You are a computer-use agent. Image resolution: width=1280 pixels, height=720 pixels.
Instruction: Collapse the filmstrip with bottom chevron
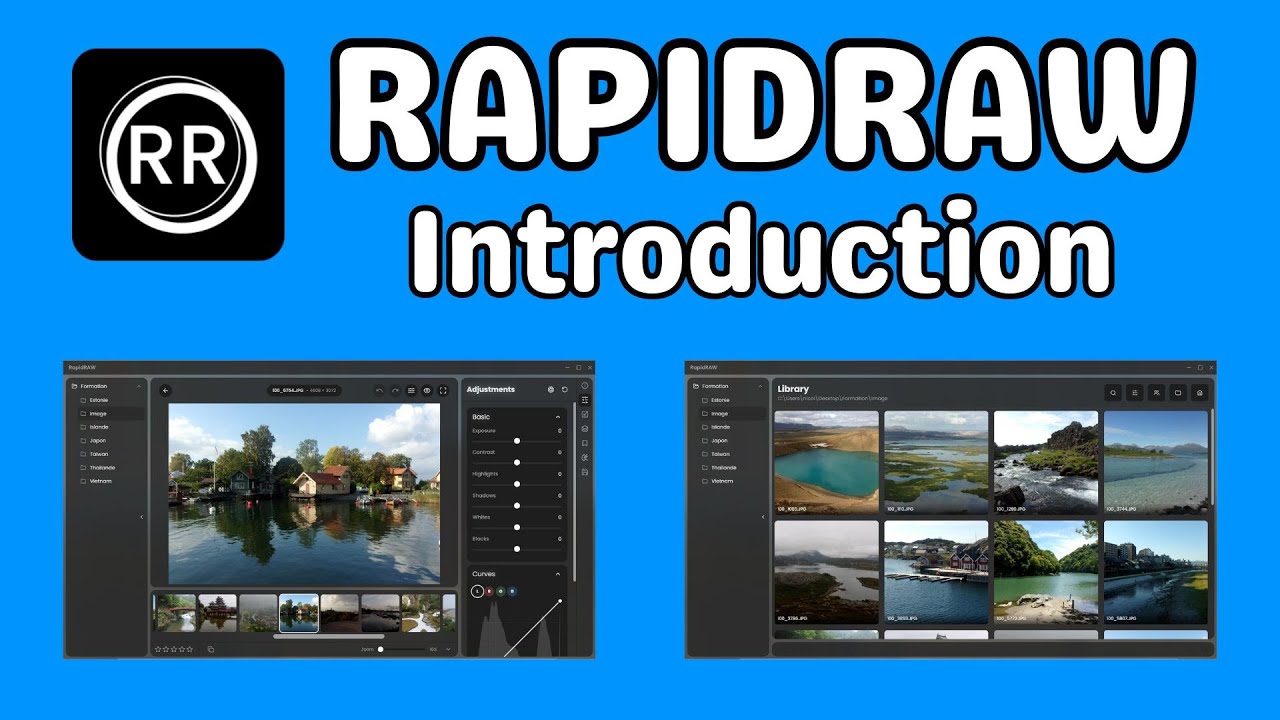coord(448,649)
